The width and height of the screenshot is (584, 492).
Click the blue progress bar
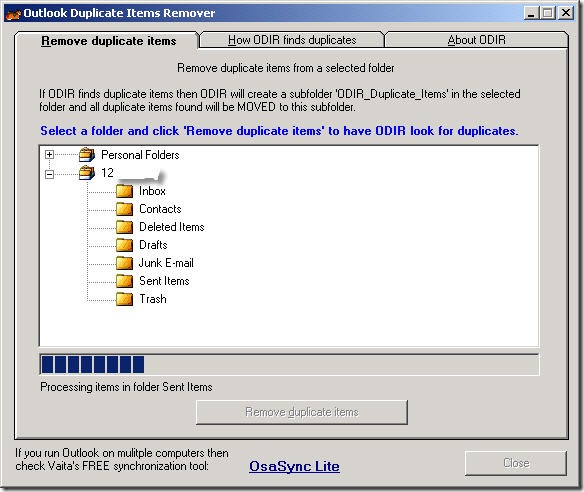click(289, 364)
